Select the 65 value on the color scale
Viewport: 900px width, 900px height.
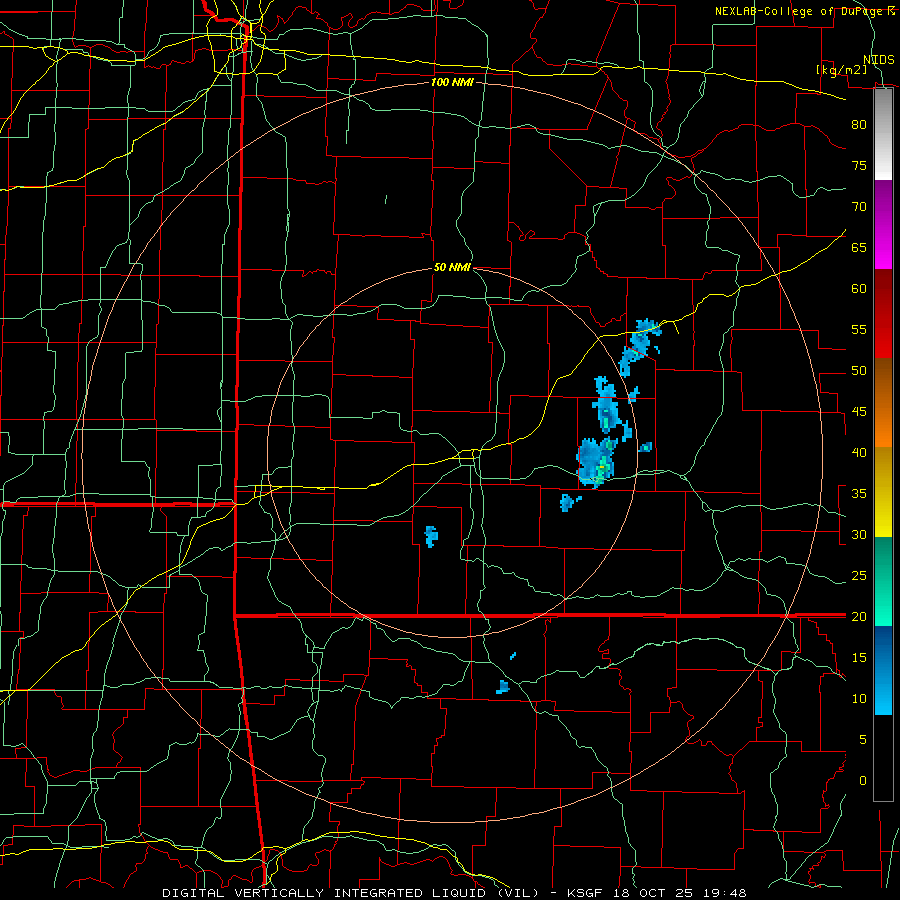[859, 247]
